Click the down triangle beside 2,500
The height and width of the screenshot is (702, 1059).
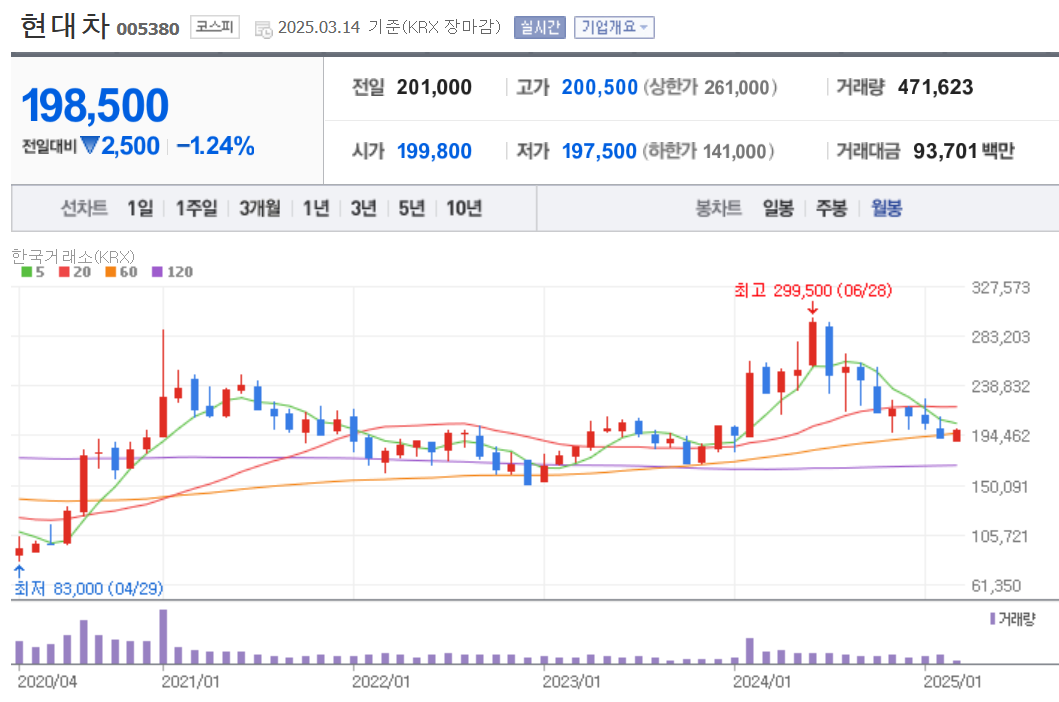[x=90, y=145]
